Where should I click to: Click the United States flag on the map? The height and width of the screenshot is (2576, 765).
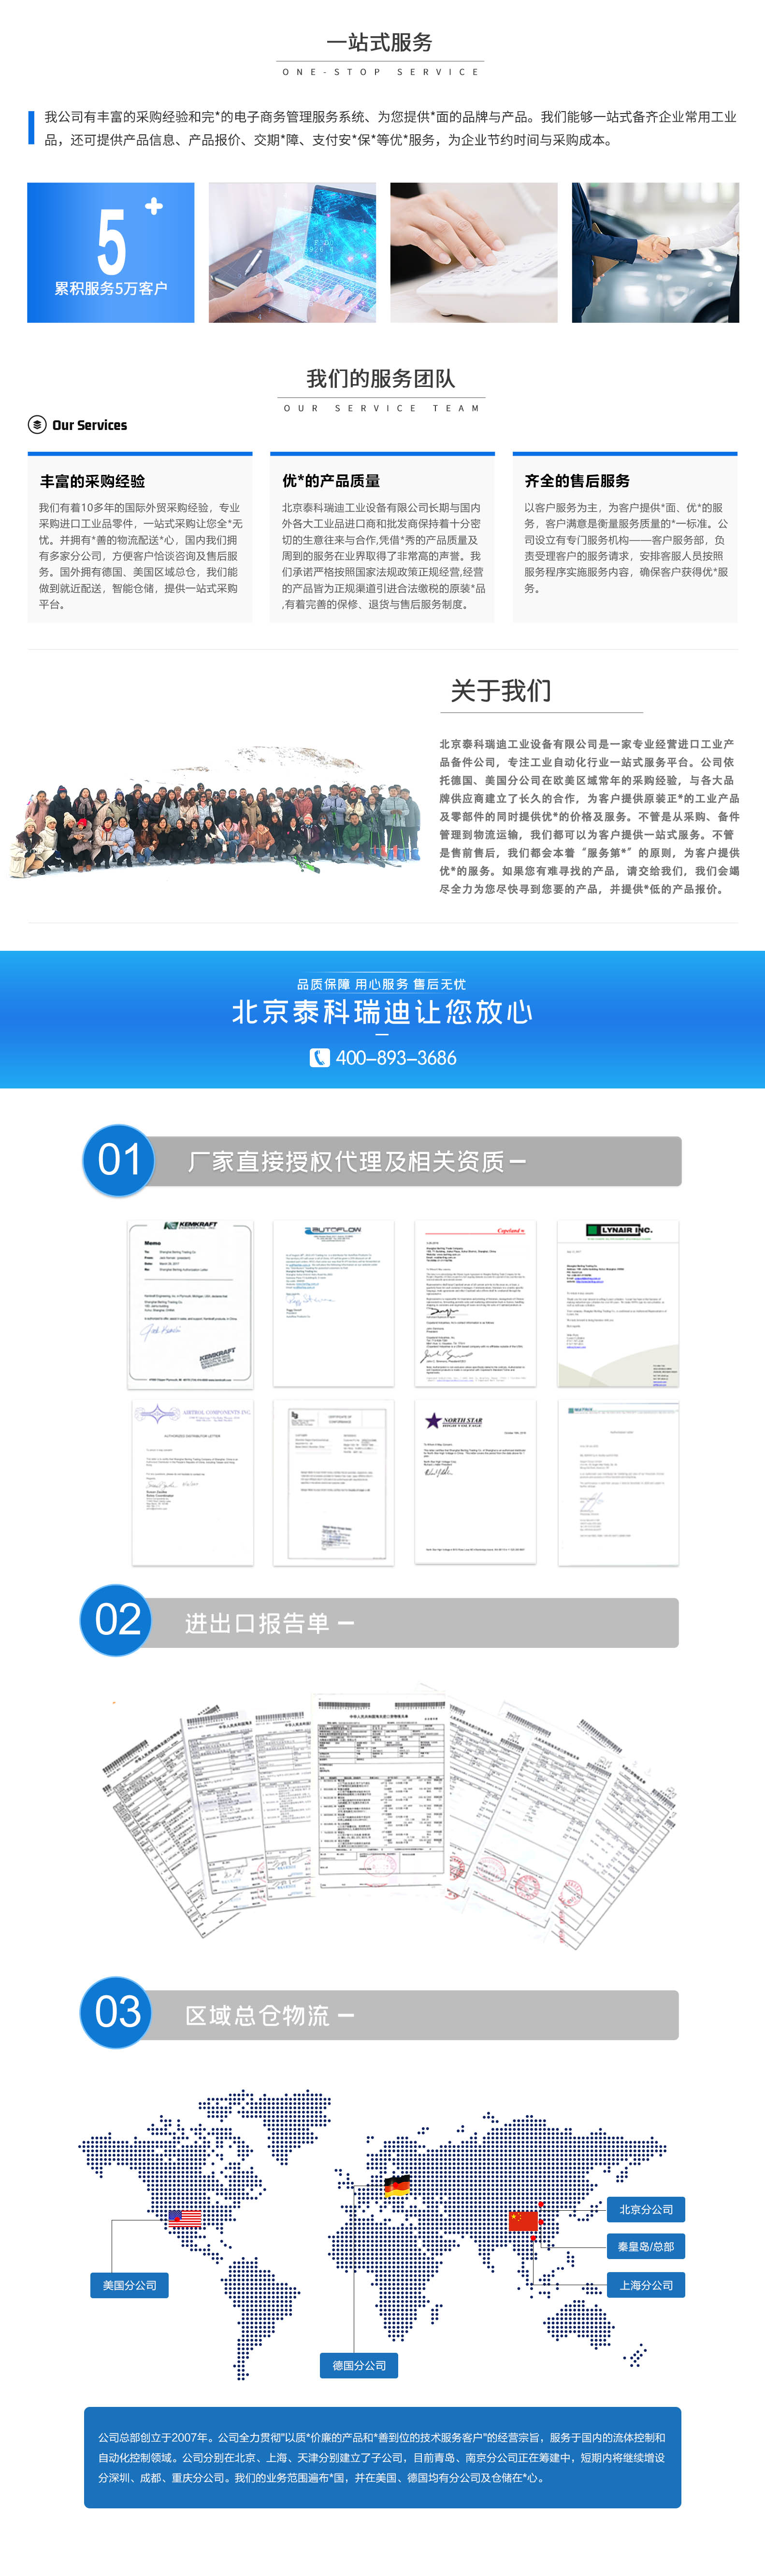pyautogui.click(x=185, y=2219)
